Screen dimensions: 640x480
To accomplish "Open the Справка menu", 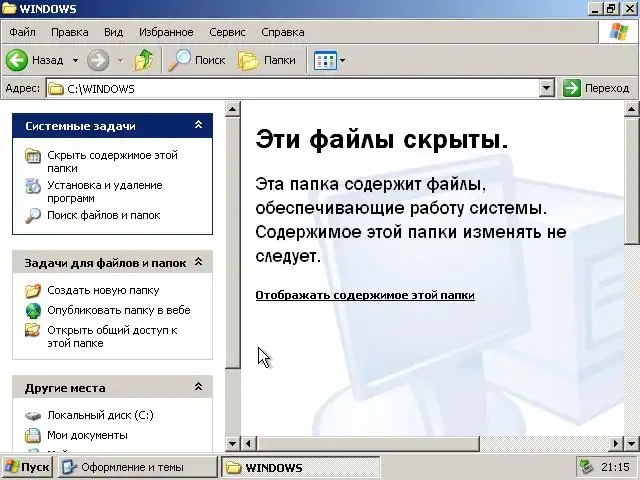I will pos(282,32).
